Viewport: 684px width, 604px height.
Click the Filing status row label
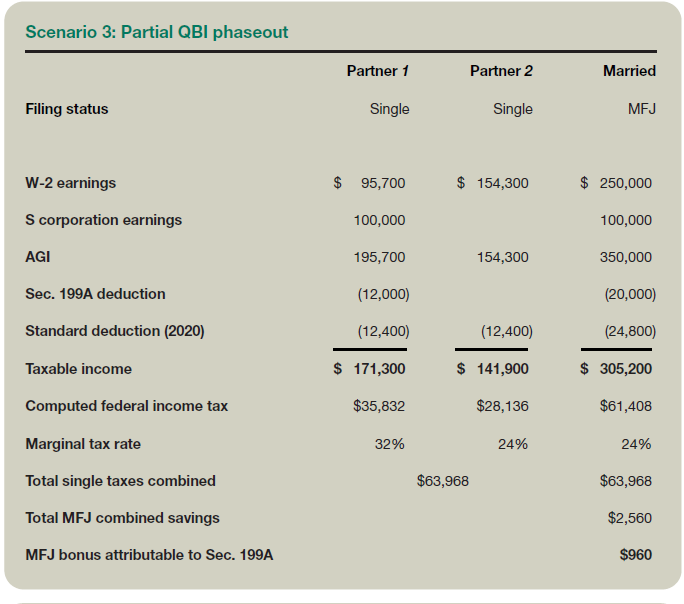point(67,109)
